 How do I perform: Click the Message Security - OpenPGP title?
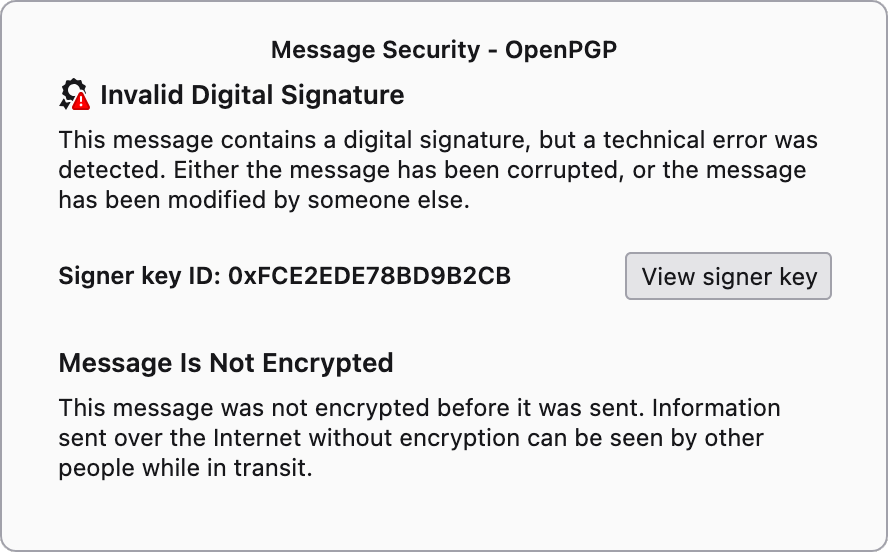(443, 50)
